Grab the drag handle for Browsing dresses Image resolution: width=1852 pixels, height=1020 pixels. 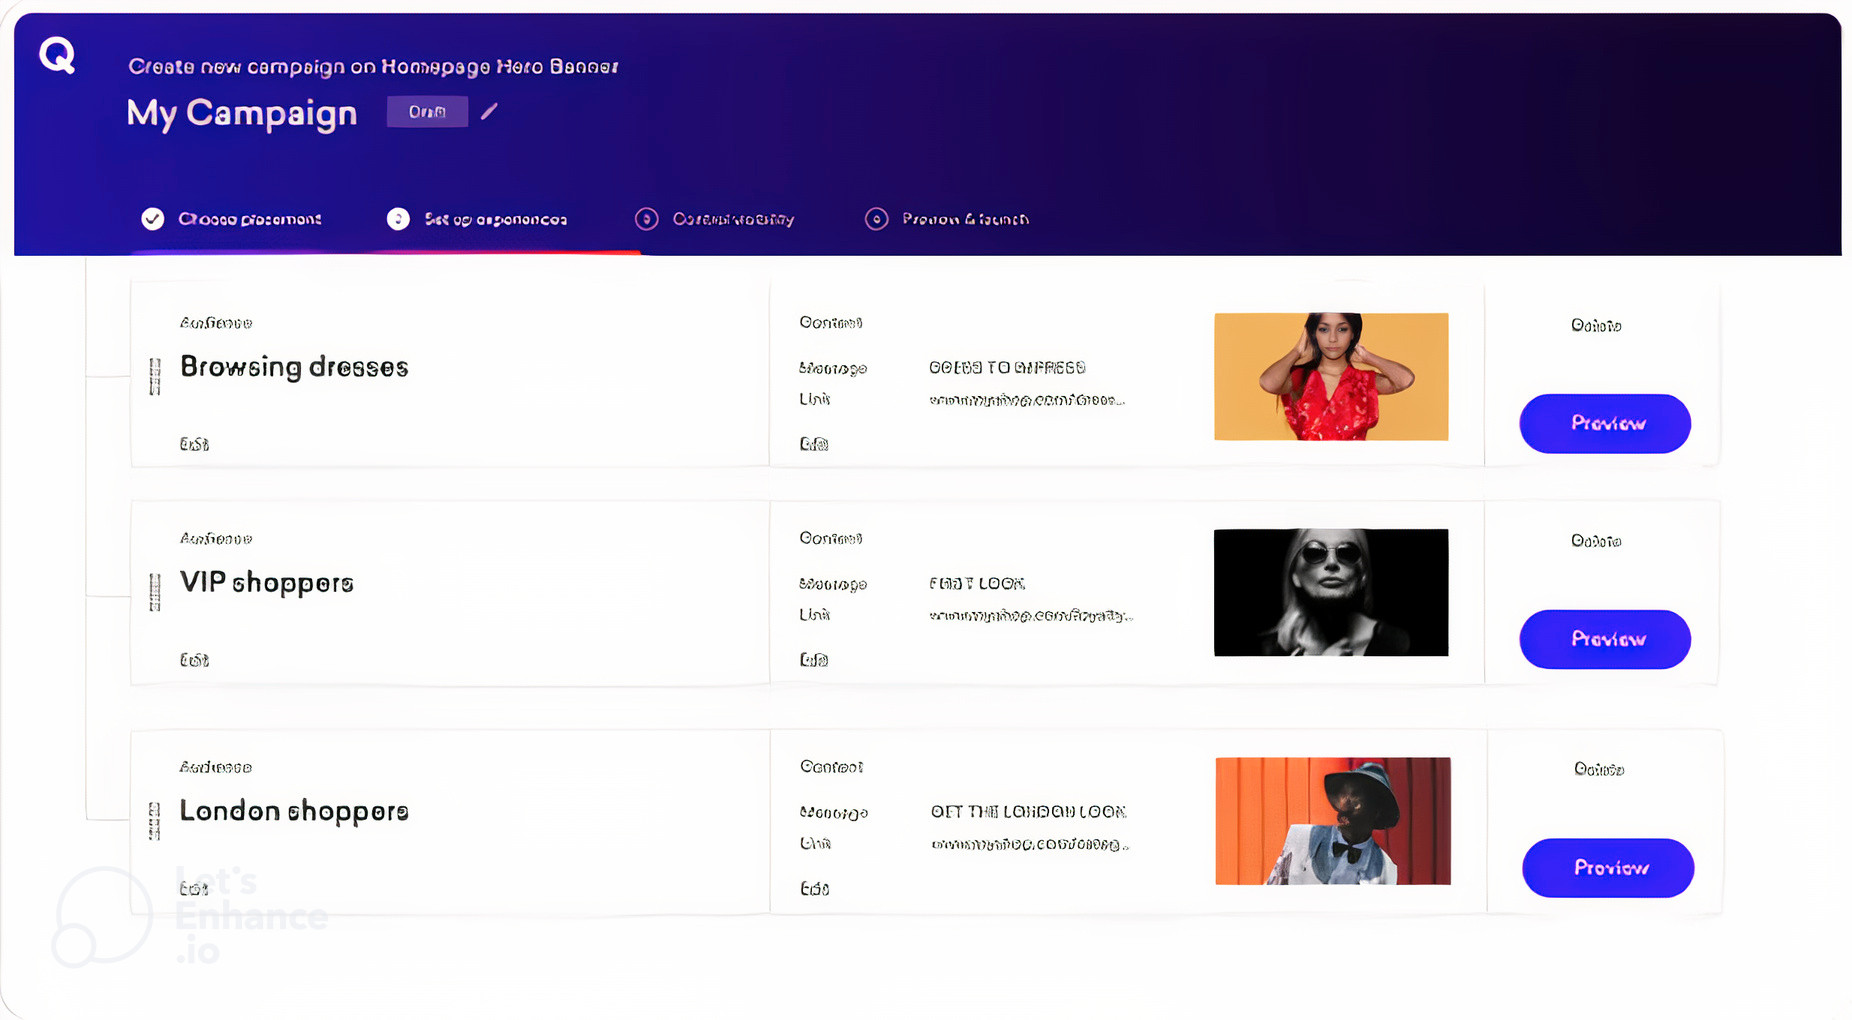(x=155, y=377)
